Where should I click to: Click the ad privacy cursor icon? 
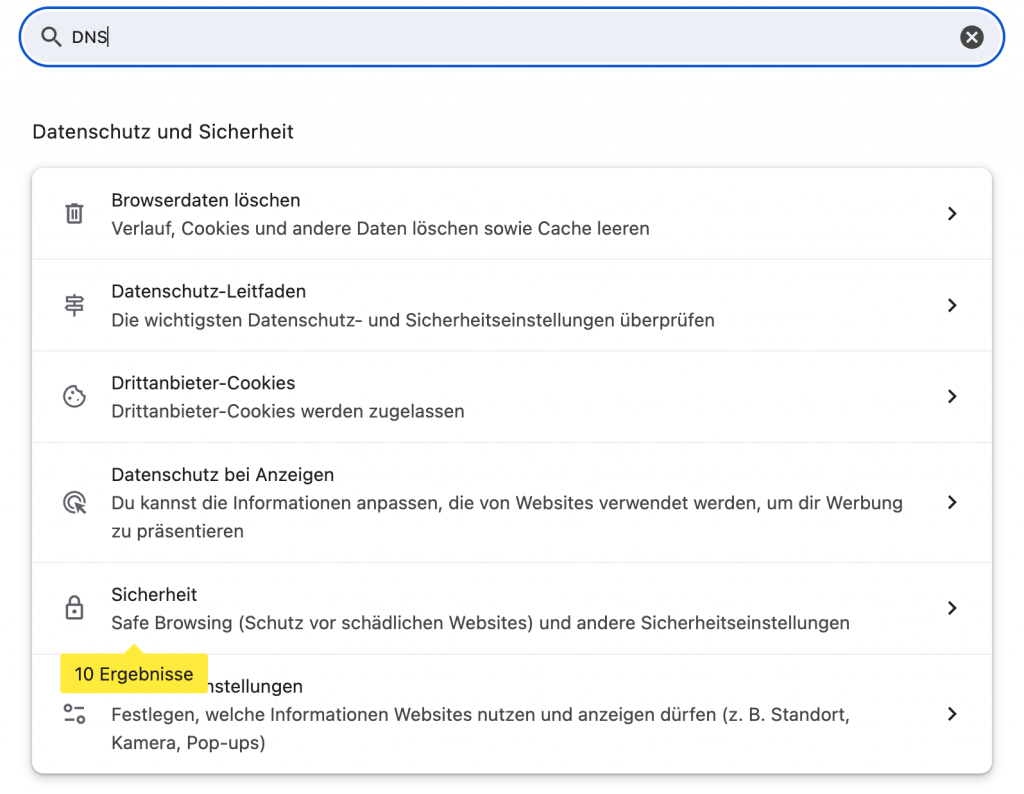click(75, 502)
